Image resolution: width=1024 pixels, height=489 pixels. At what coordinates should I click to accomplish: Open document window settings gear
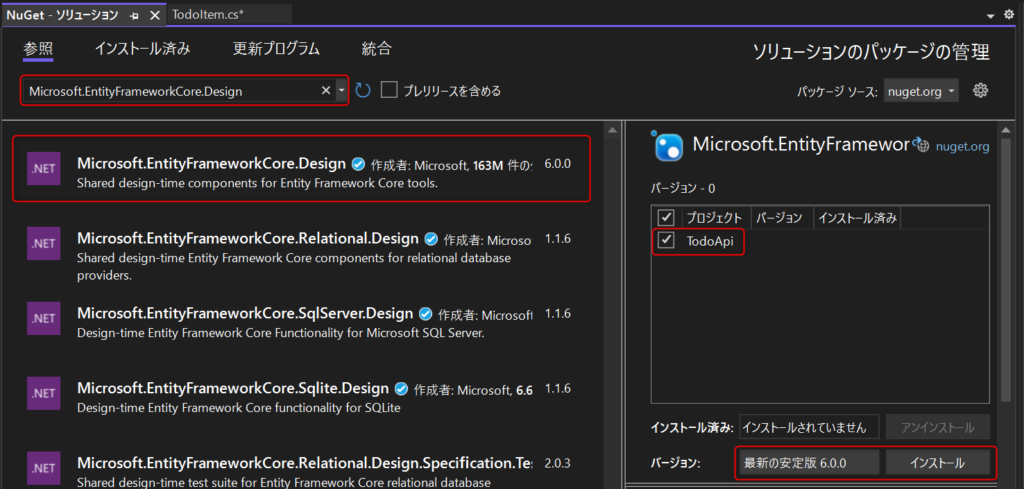click(1009, 14)
